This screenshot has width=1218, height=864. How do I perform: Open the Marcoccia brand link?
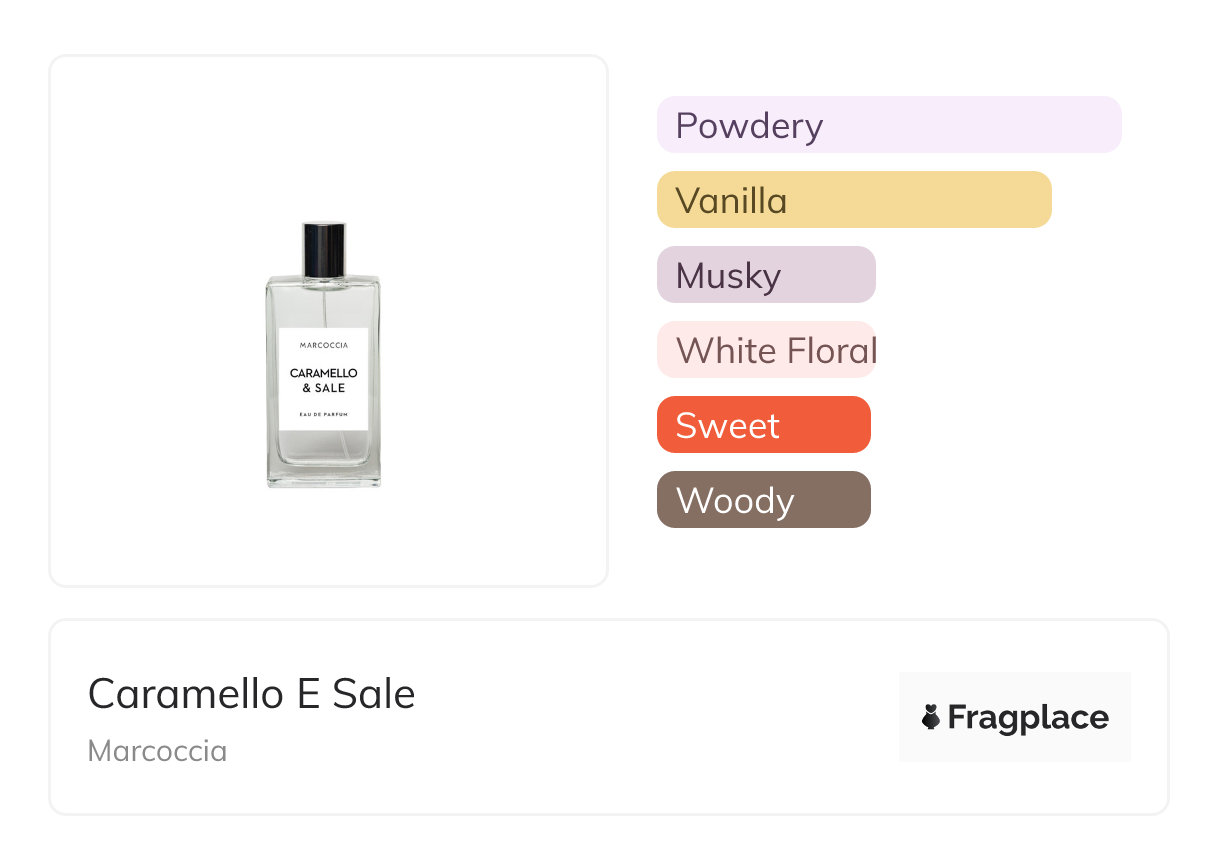pyautogui.click(x=157, y=750)
